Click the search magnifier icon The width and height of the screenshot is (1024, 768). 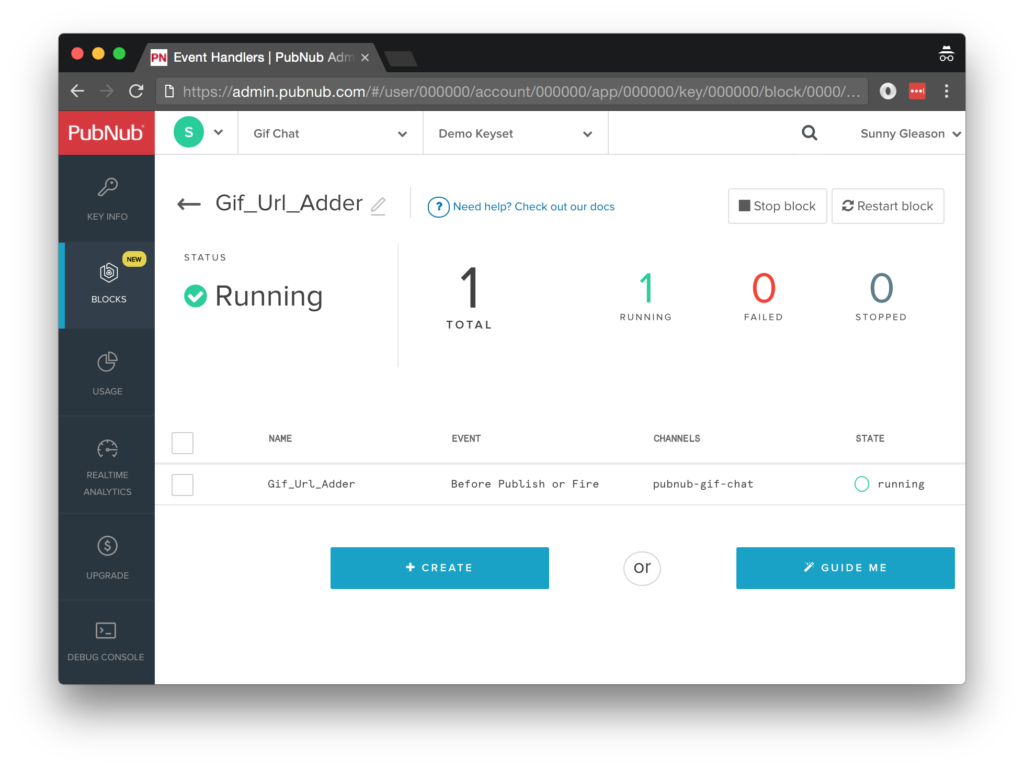[809, 133]
